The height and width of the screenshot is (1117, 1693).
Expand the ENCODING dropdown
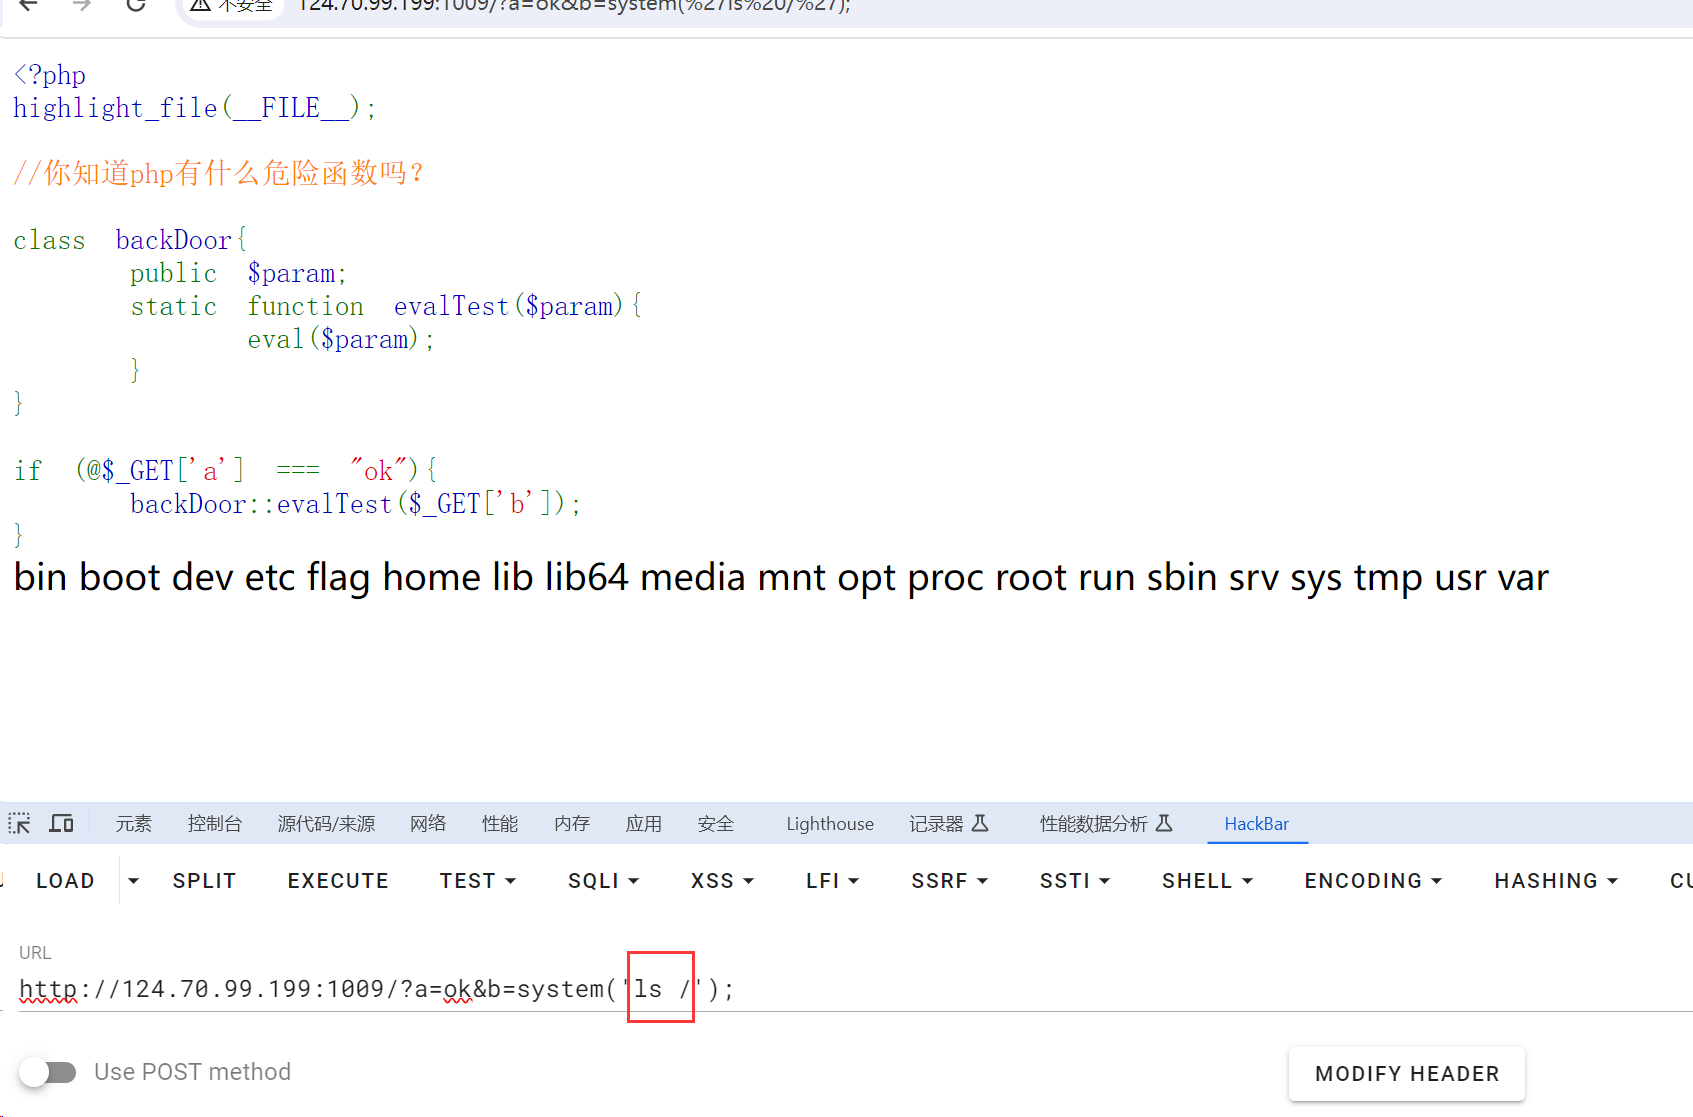(x=1372, y=881)
